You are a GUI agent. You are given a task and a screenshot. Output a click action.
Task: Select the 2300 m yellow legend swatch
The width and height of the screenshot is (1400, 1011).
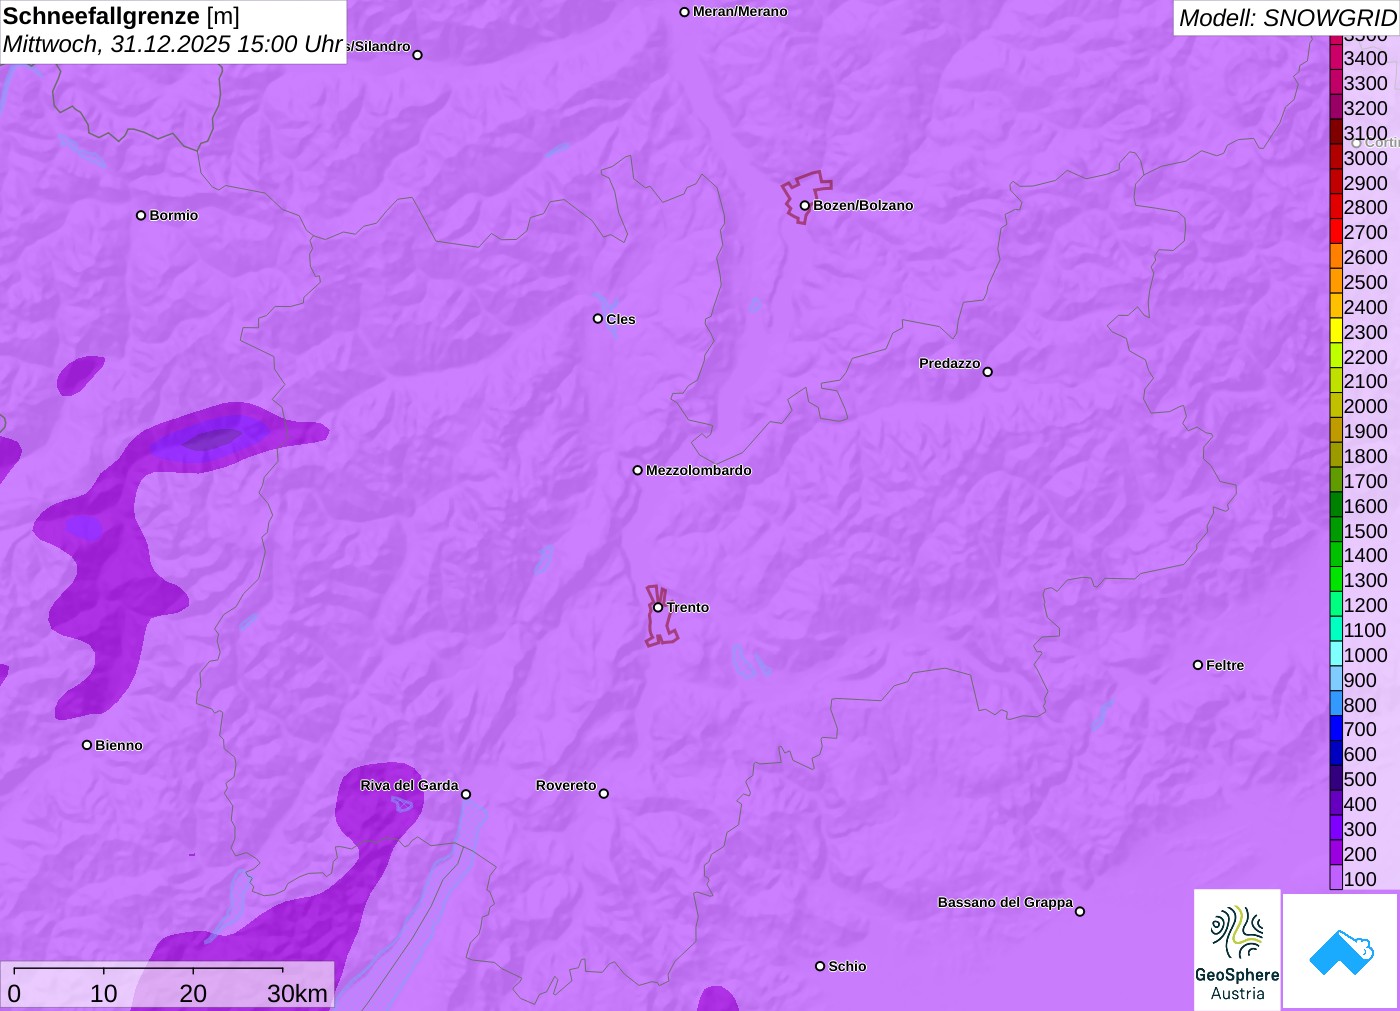tap(1336, 331)
